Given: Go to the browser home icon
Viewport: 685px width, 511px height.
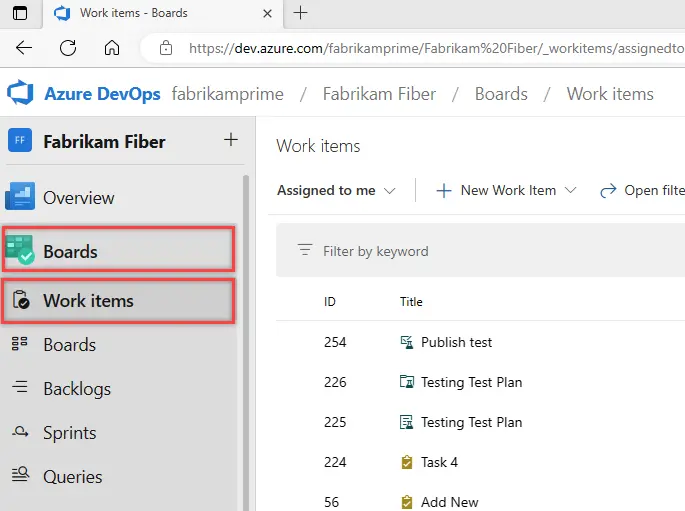Looking at the screenshot, I should (x=112, y=48).
